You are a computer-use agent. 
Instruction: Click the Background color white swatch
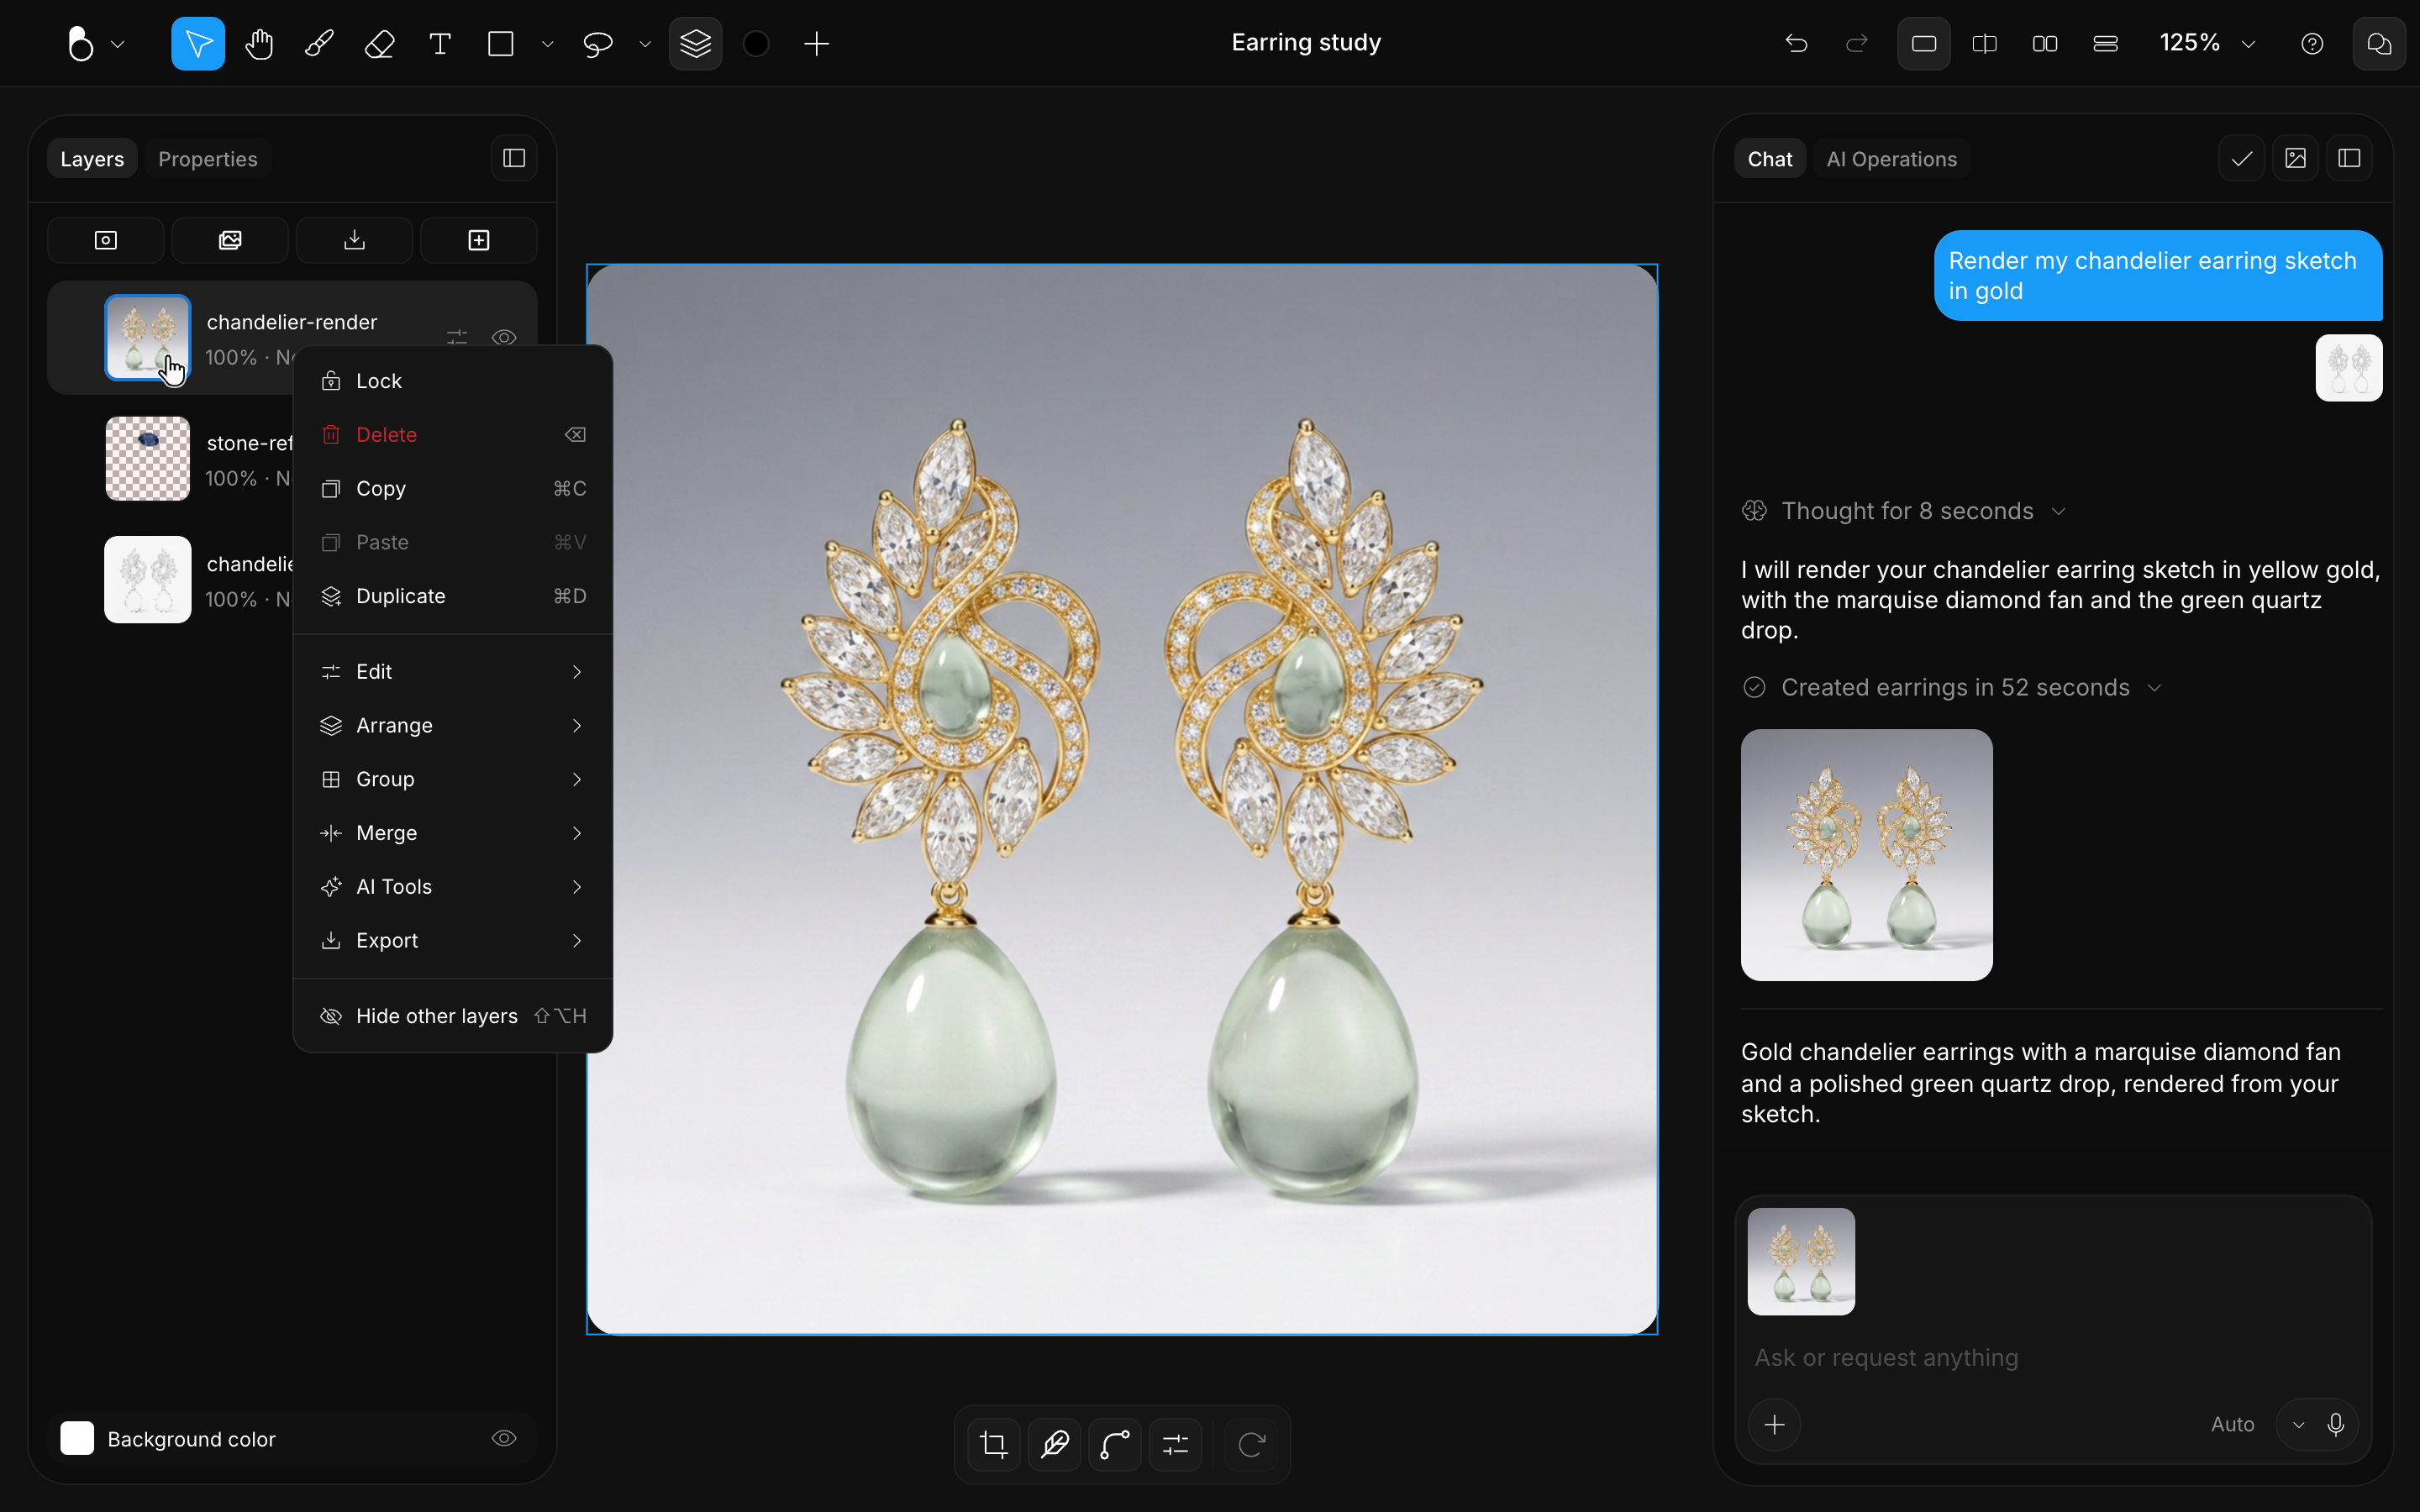click(77, 1438)
